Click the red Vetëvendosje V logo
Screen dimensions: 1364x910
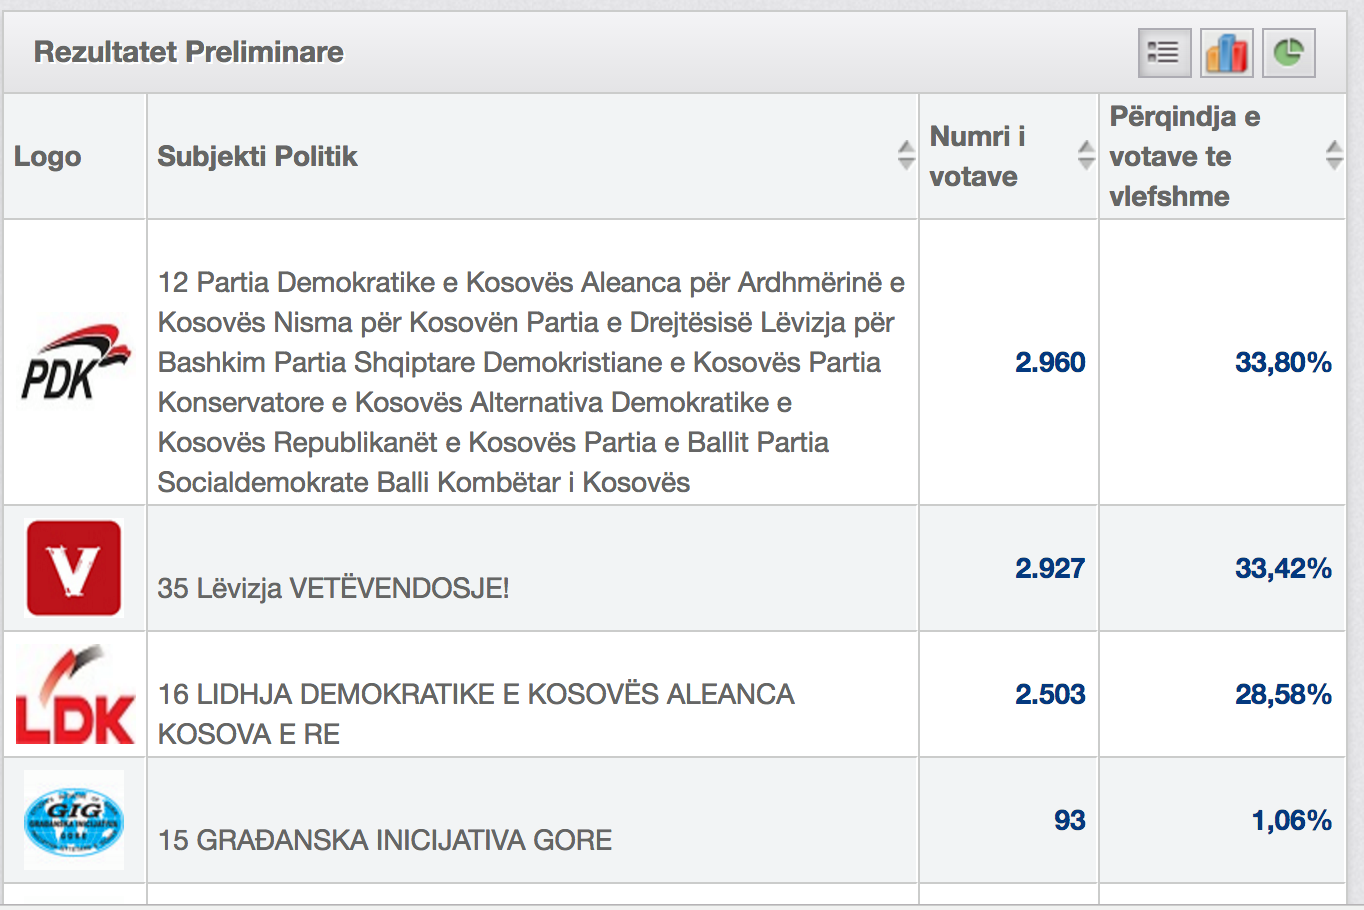click(x=74, y=568)
